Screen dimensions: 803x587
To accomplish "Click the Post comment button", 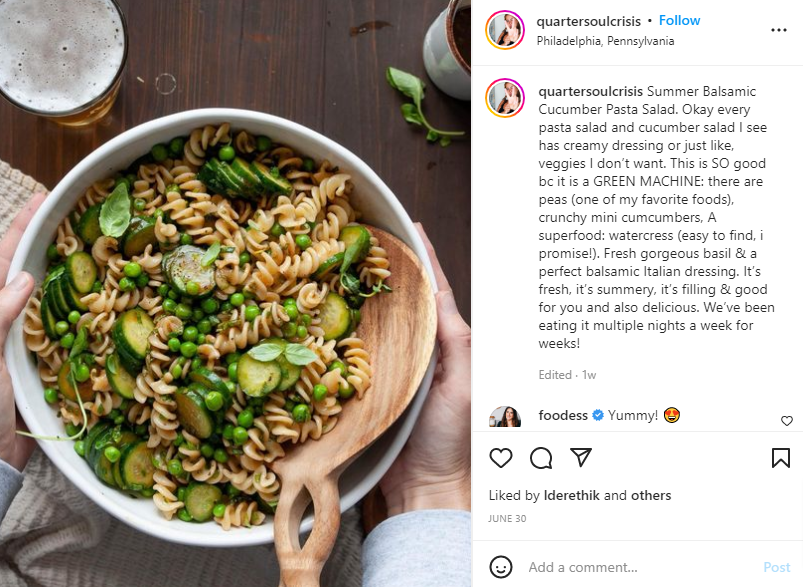I will [776, 567].
